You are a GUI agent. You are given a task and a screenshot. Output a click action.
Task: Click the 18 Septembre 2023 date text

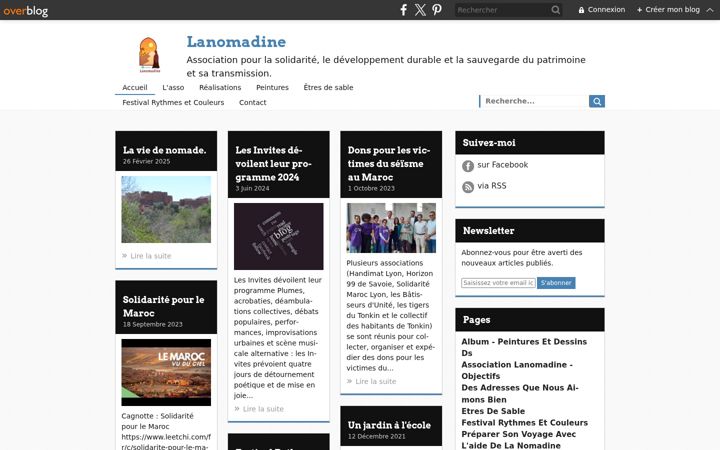click(152, 325)
